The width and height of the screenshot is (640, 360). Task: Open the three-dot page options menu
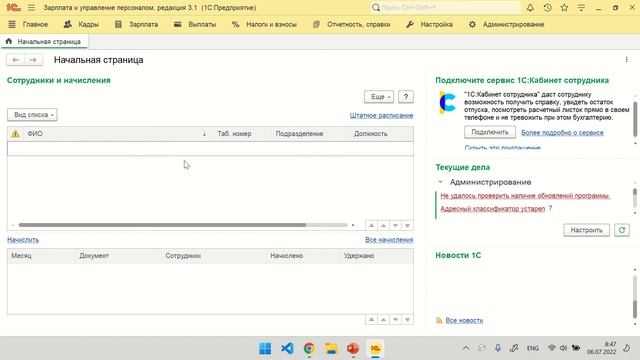(x=627, y=60)
